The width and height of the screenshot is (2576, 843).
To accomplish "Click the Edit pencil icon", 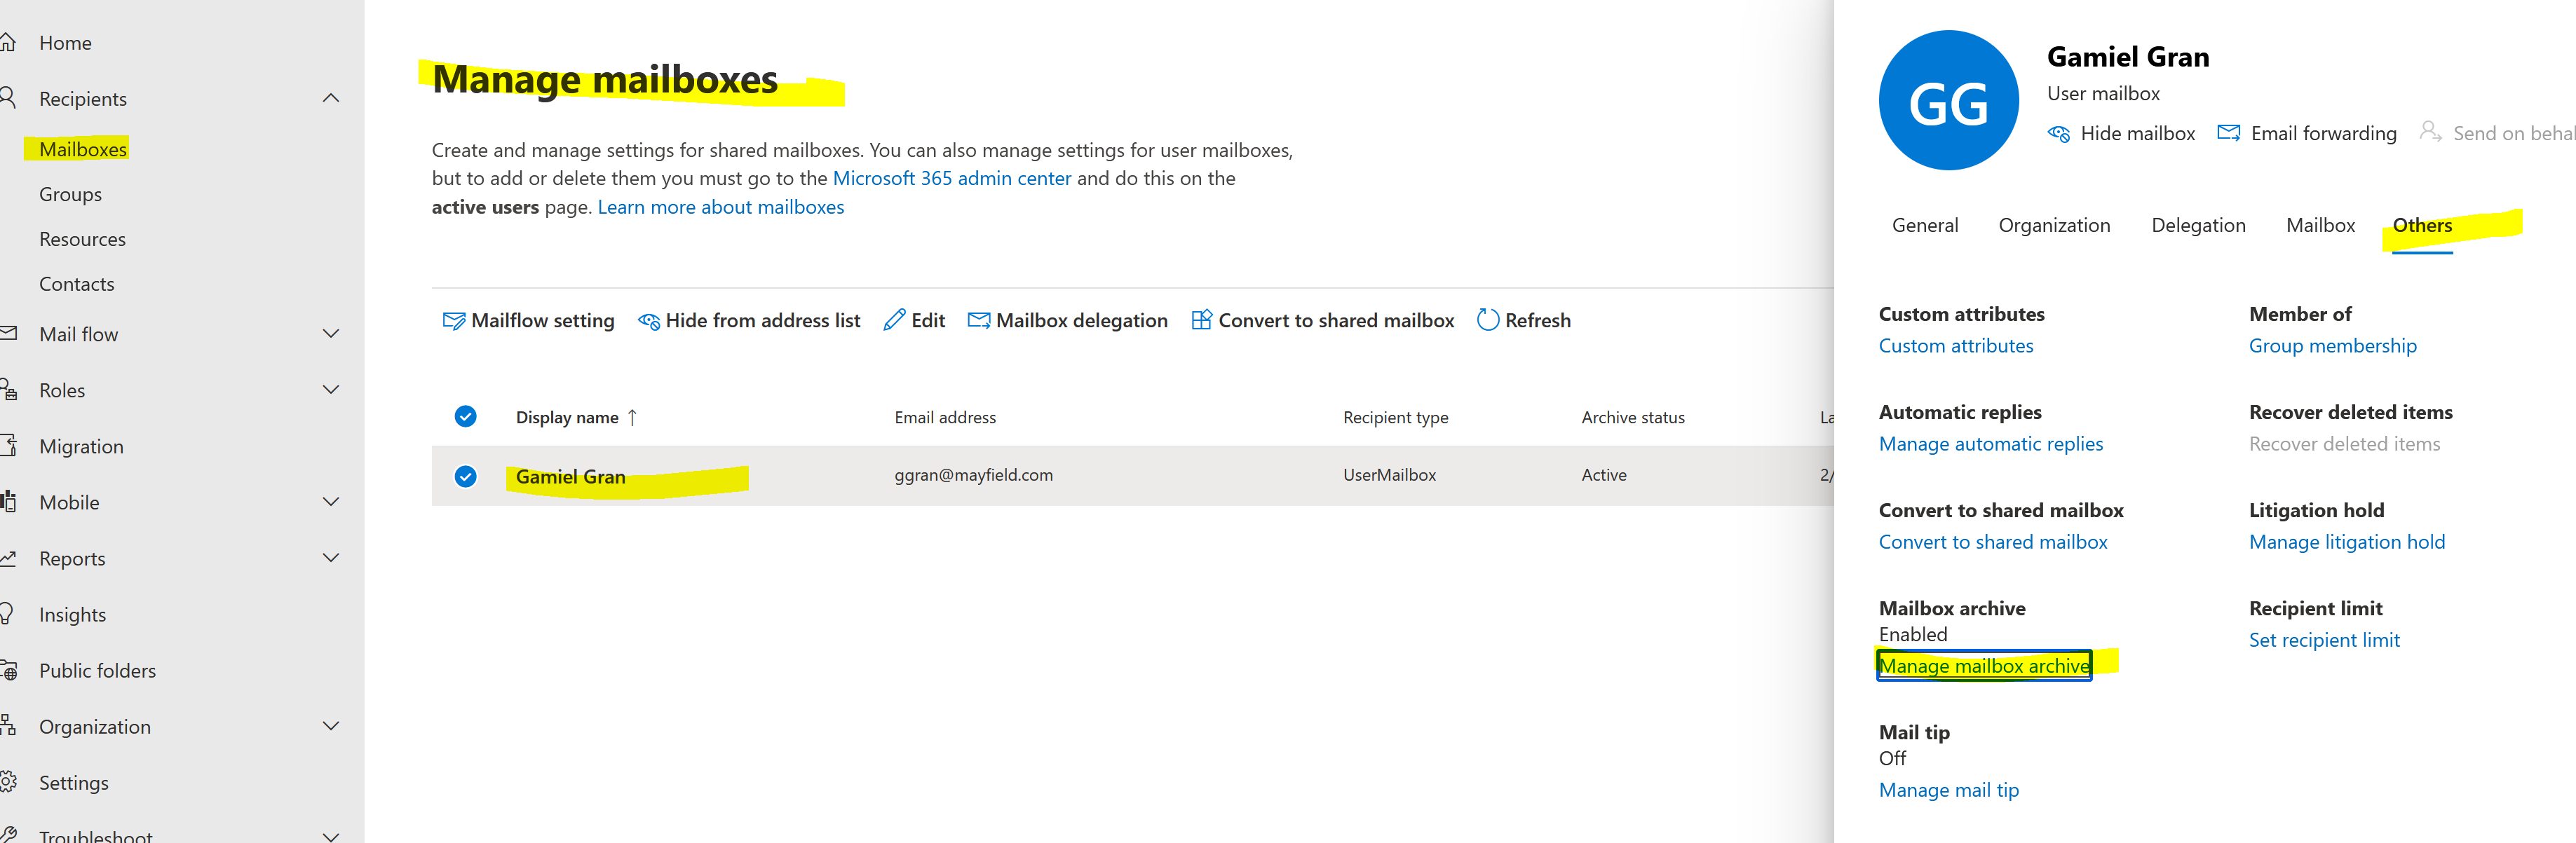I will point(894,320).
